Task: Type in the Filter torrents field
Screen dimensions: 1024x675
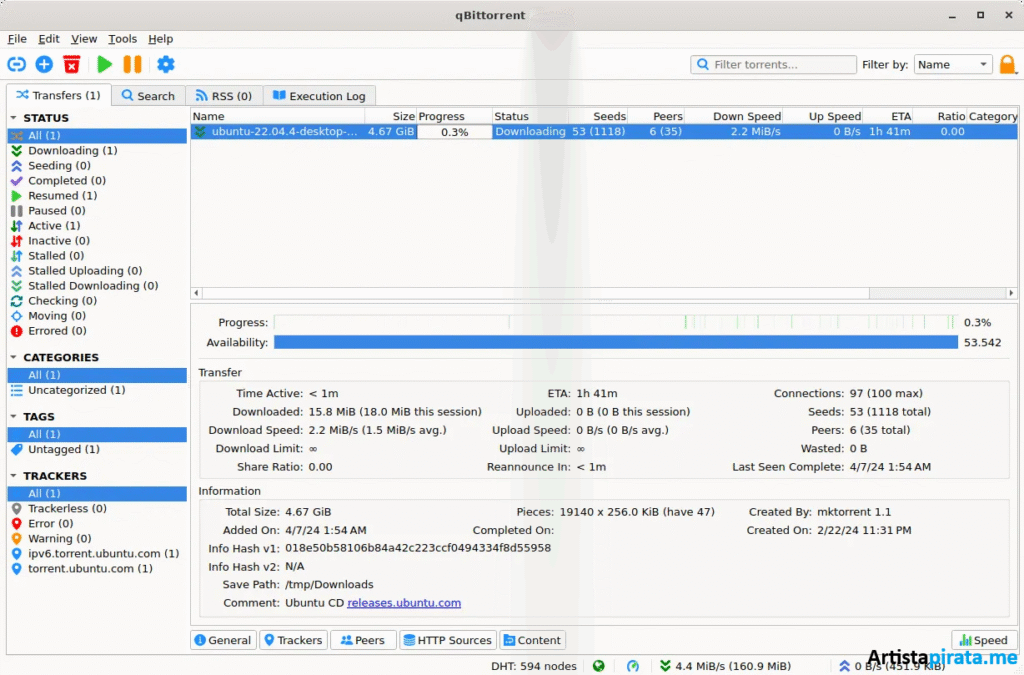Action: (773, 63)
